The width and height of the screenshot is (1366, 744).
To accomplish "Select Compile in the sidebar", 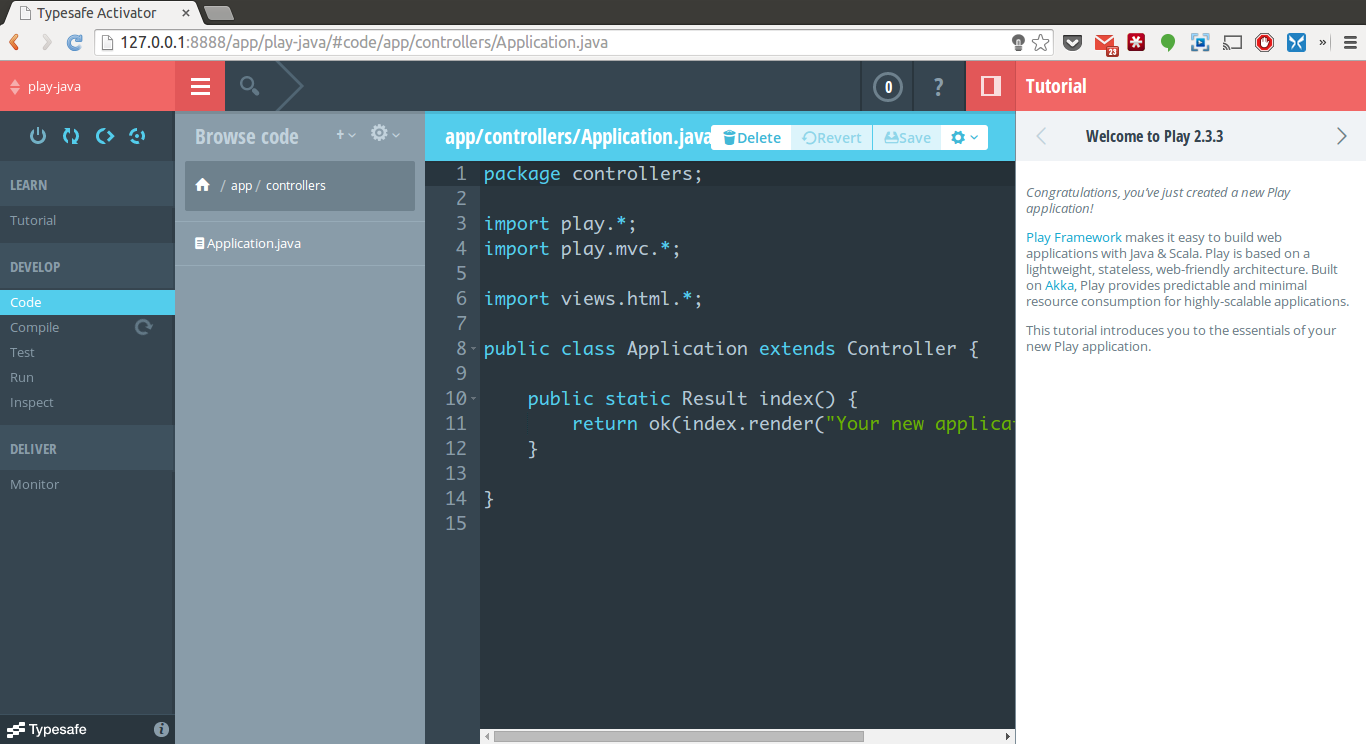I will [x=35, y=327].
